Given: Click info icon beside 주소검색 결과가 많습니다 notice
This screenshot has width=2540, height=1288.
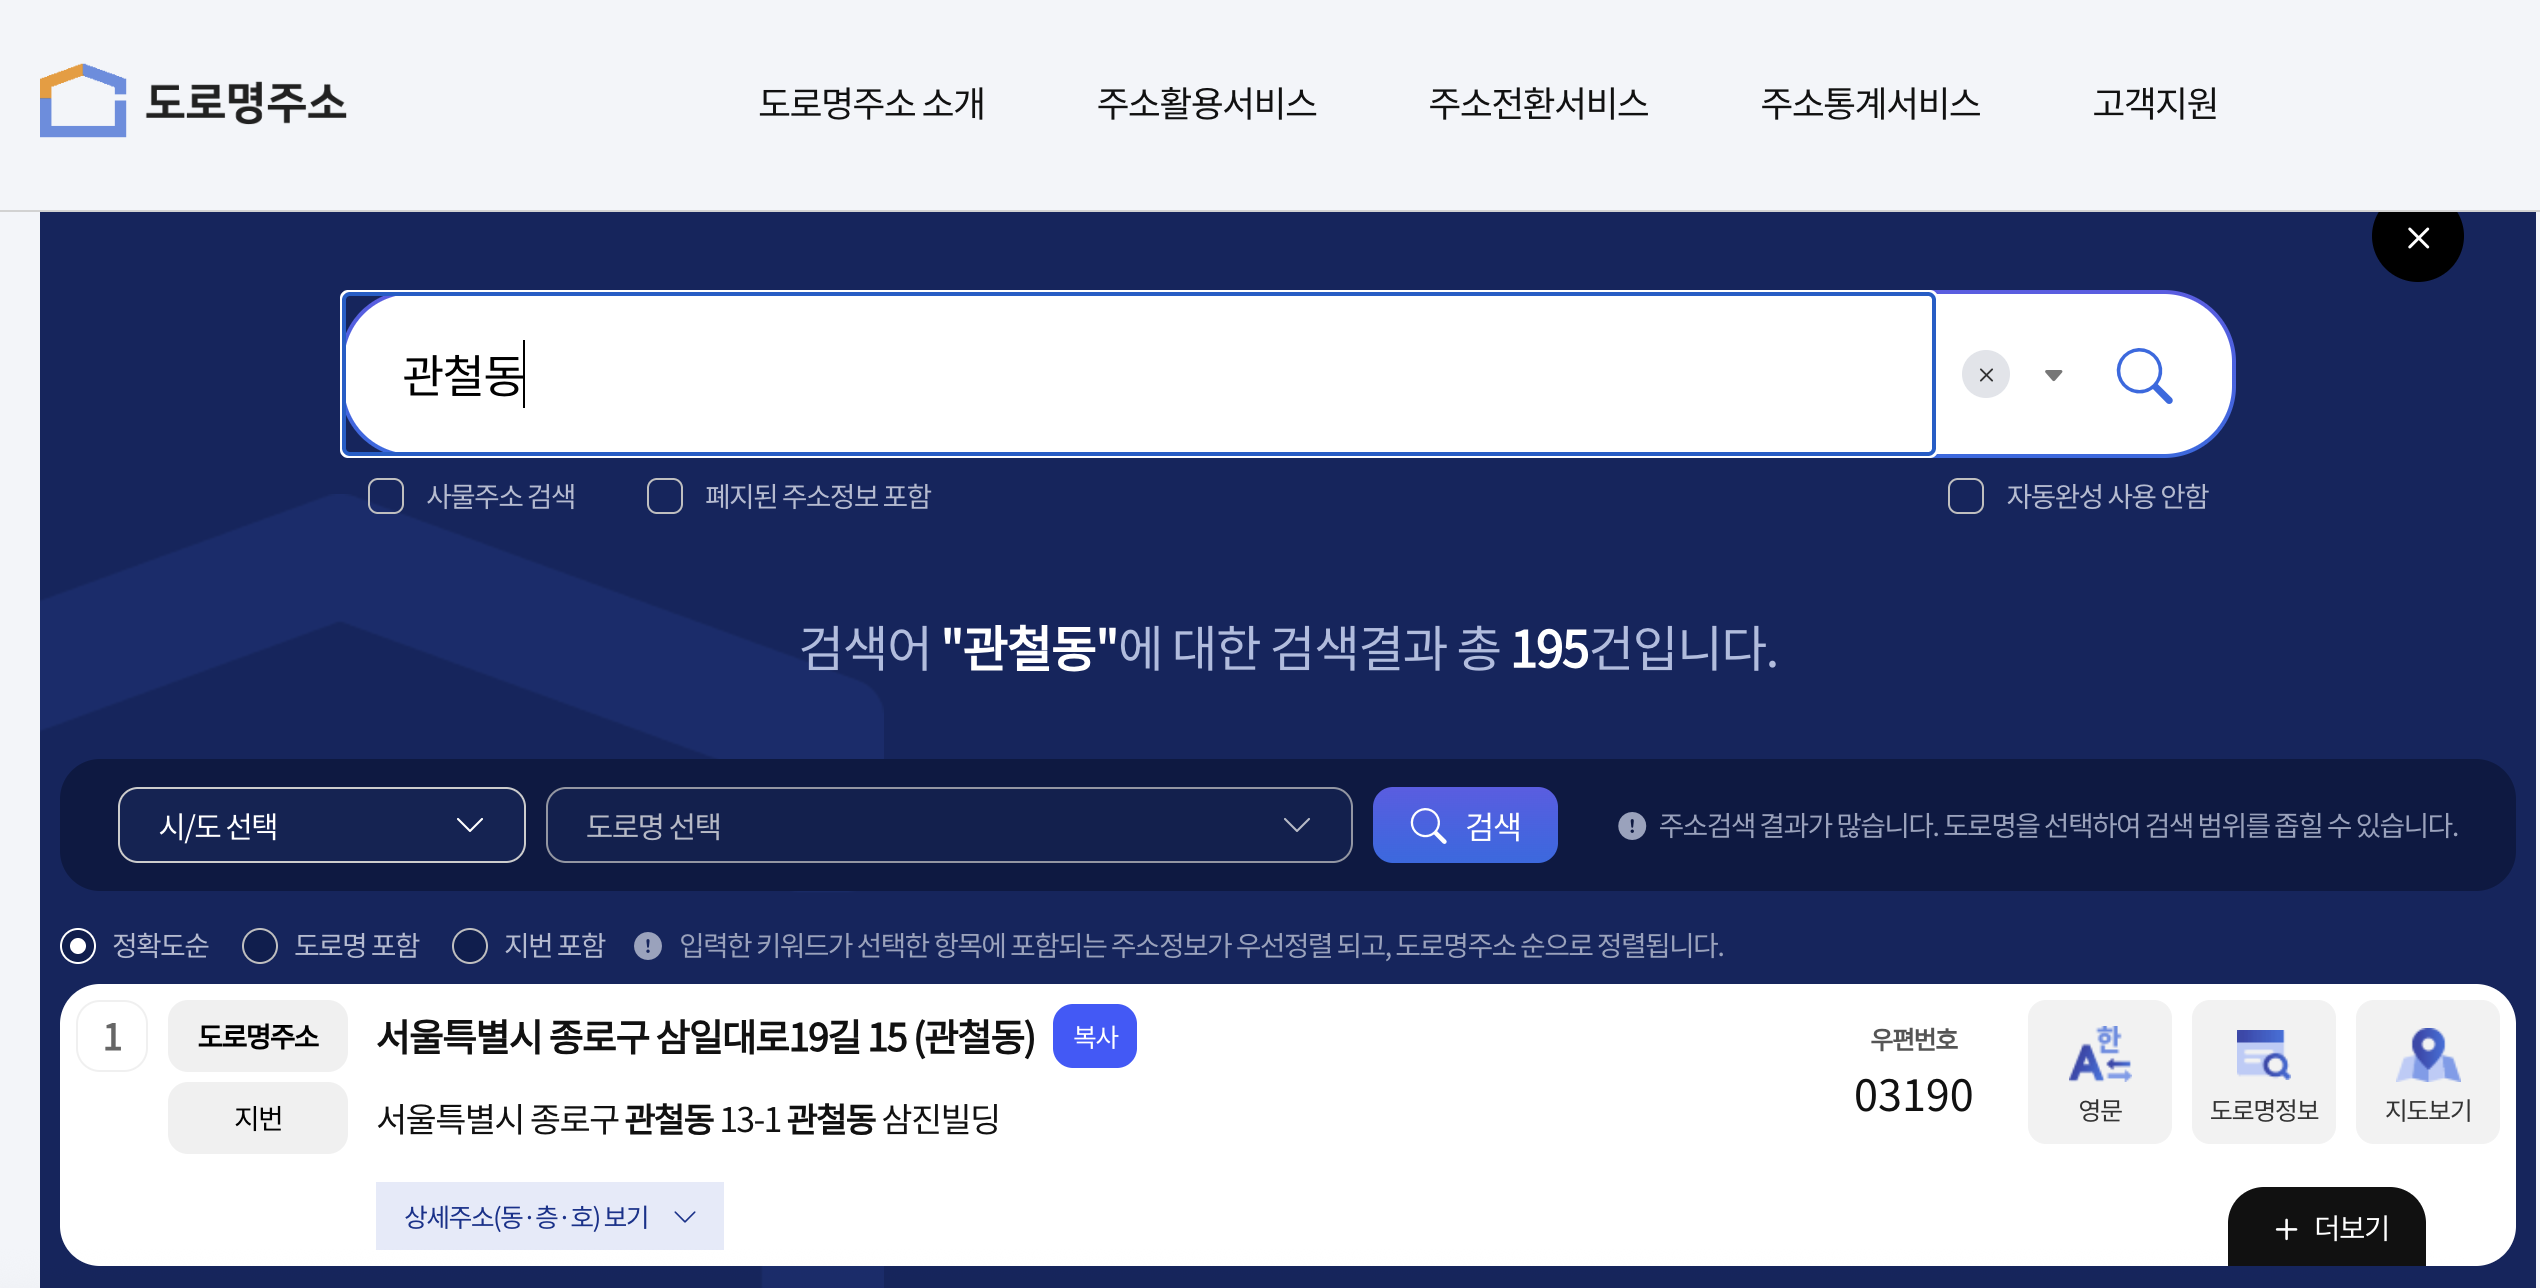Looking at the screenshot, I should tap(1631, 826).
